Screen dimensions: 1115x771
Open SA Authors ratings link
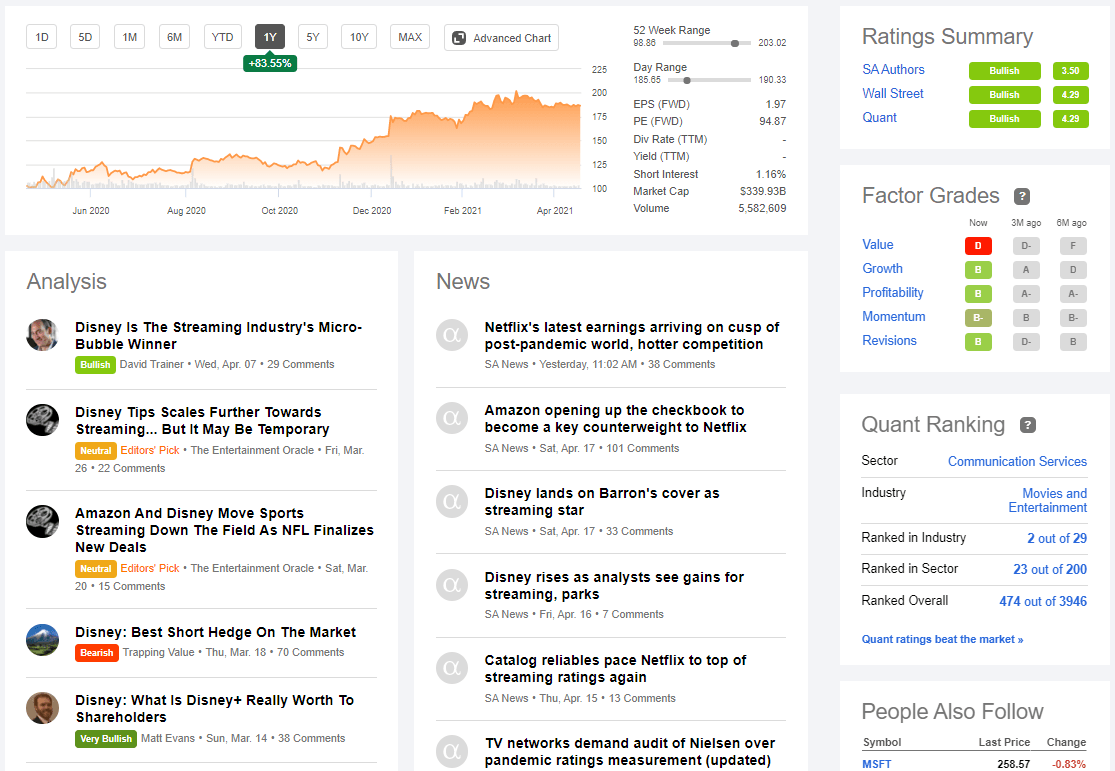pos(893,70)
